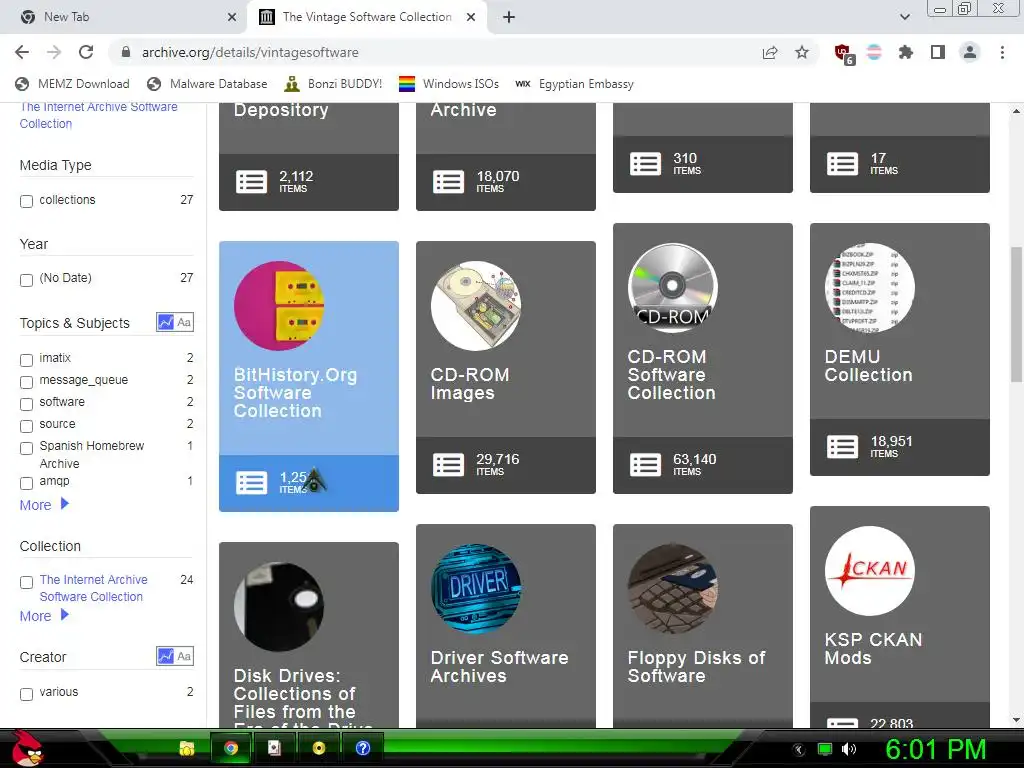Check the source topic filter
Image resolution: width=1024 pixels, height=768 pixels.
[x=26, y=426]
